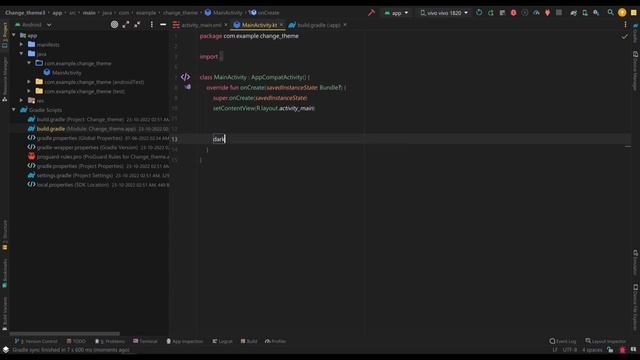Open the Android project view dropdown
The width and height of the screenshot is (640, 360).
click(33, 25)
